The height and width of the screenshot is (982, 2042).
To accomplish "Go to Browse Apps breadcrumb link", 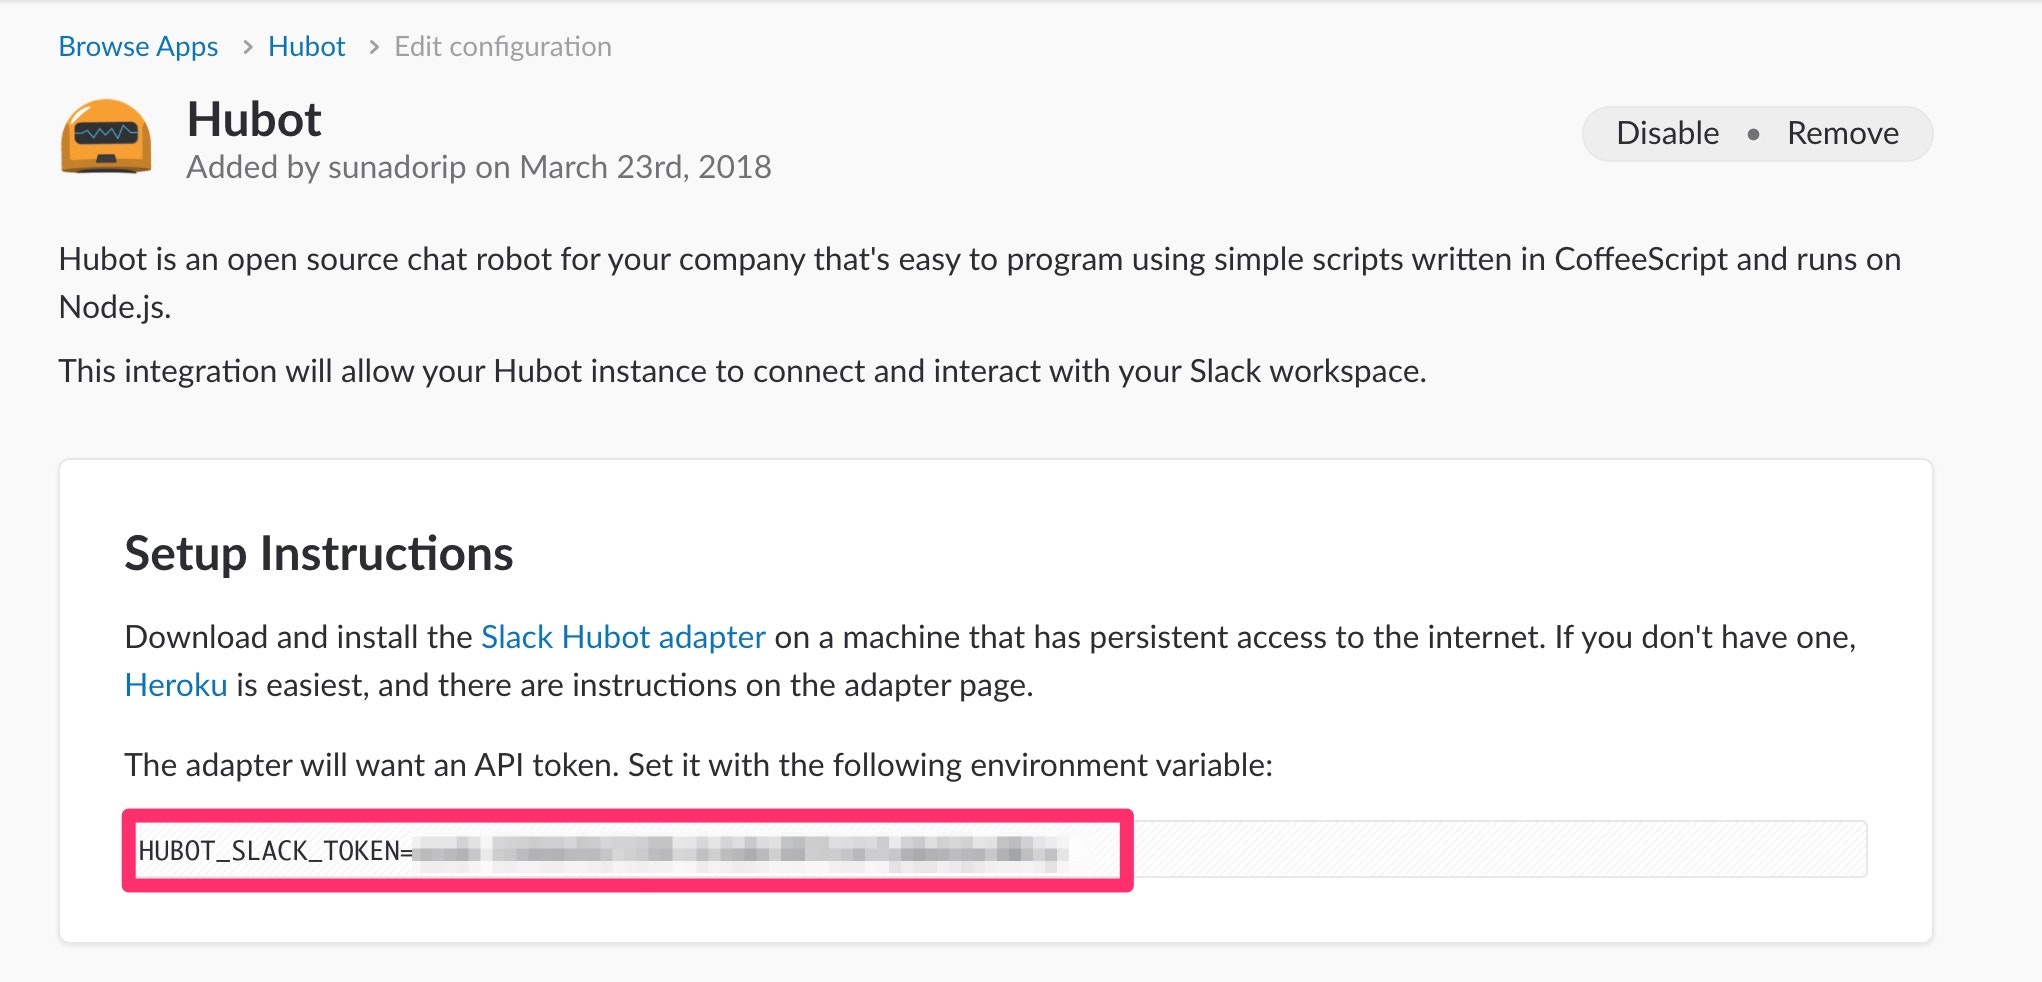I will (x=138, y=47).
